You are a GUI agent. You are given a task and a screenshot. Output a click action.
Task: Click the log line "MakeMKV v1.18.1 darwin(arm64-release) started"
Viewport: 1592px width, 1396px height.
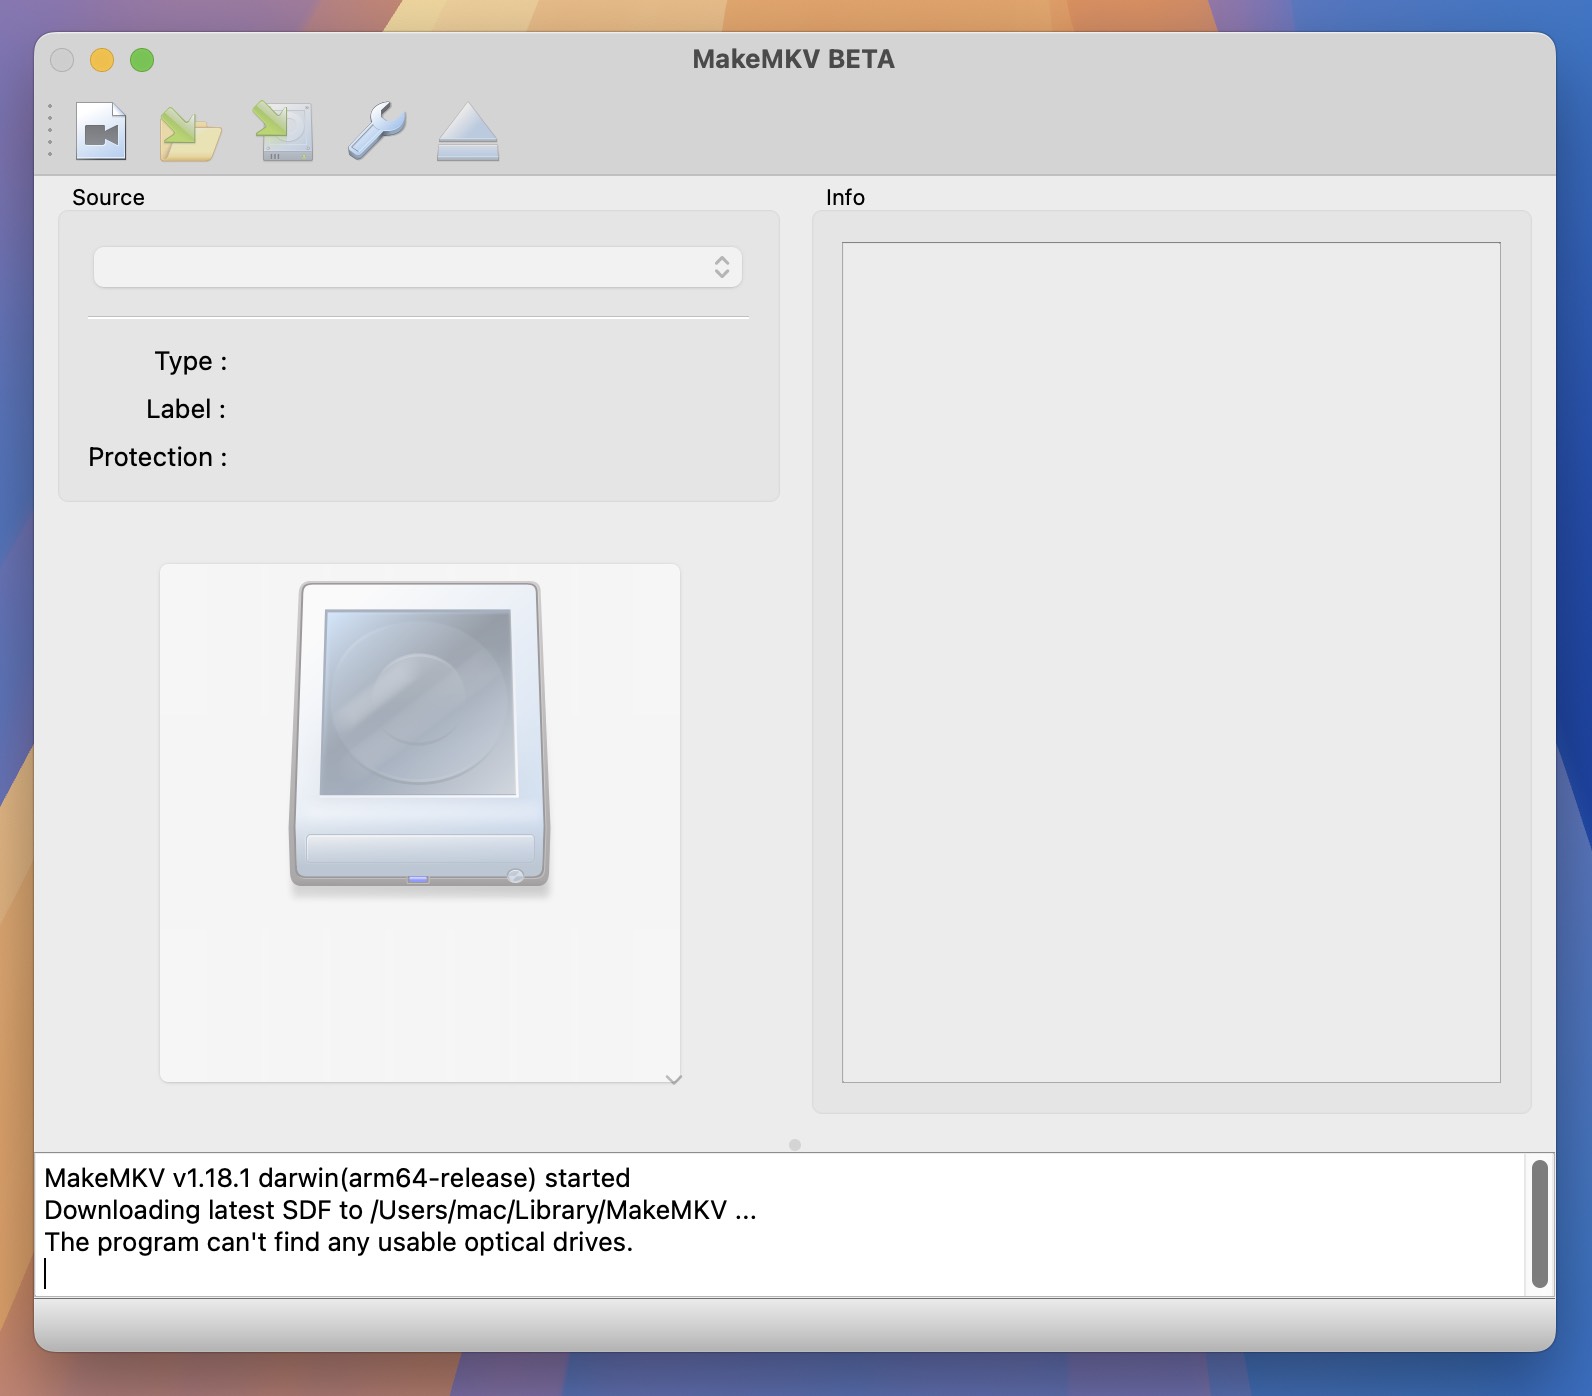pos(337,1178)
